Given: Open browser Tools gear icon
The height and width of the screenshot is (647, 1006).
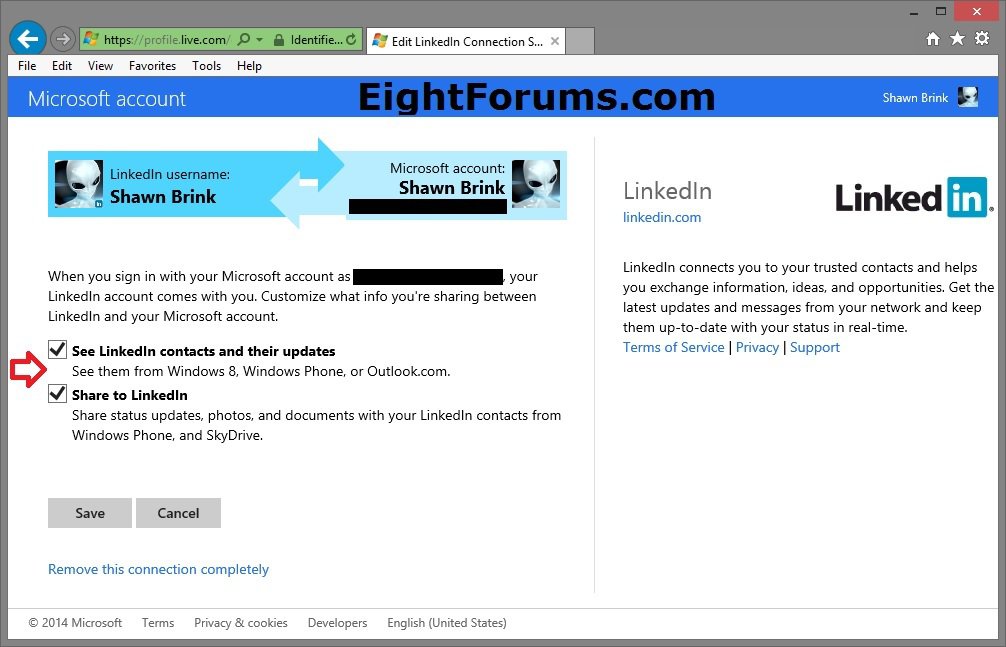Looking at the screenshot, I should (x=982, y=39).
